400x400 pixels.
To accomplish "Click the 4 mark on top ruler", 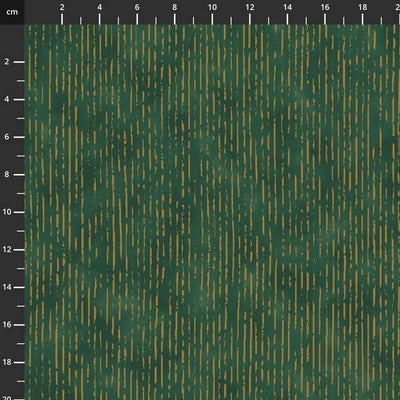I will coord(99,7).
